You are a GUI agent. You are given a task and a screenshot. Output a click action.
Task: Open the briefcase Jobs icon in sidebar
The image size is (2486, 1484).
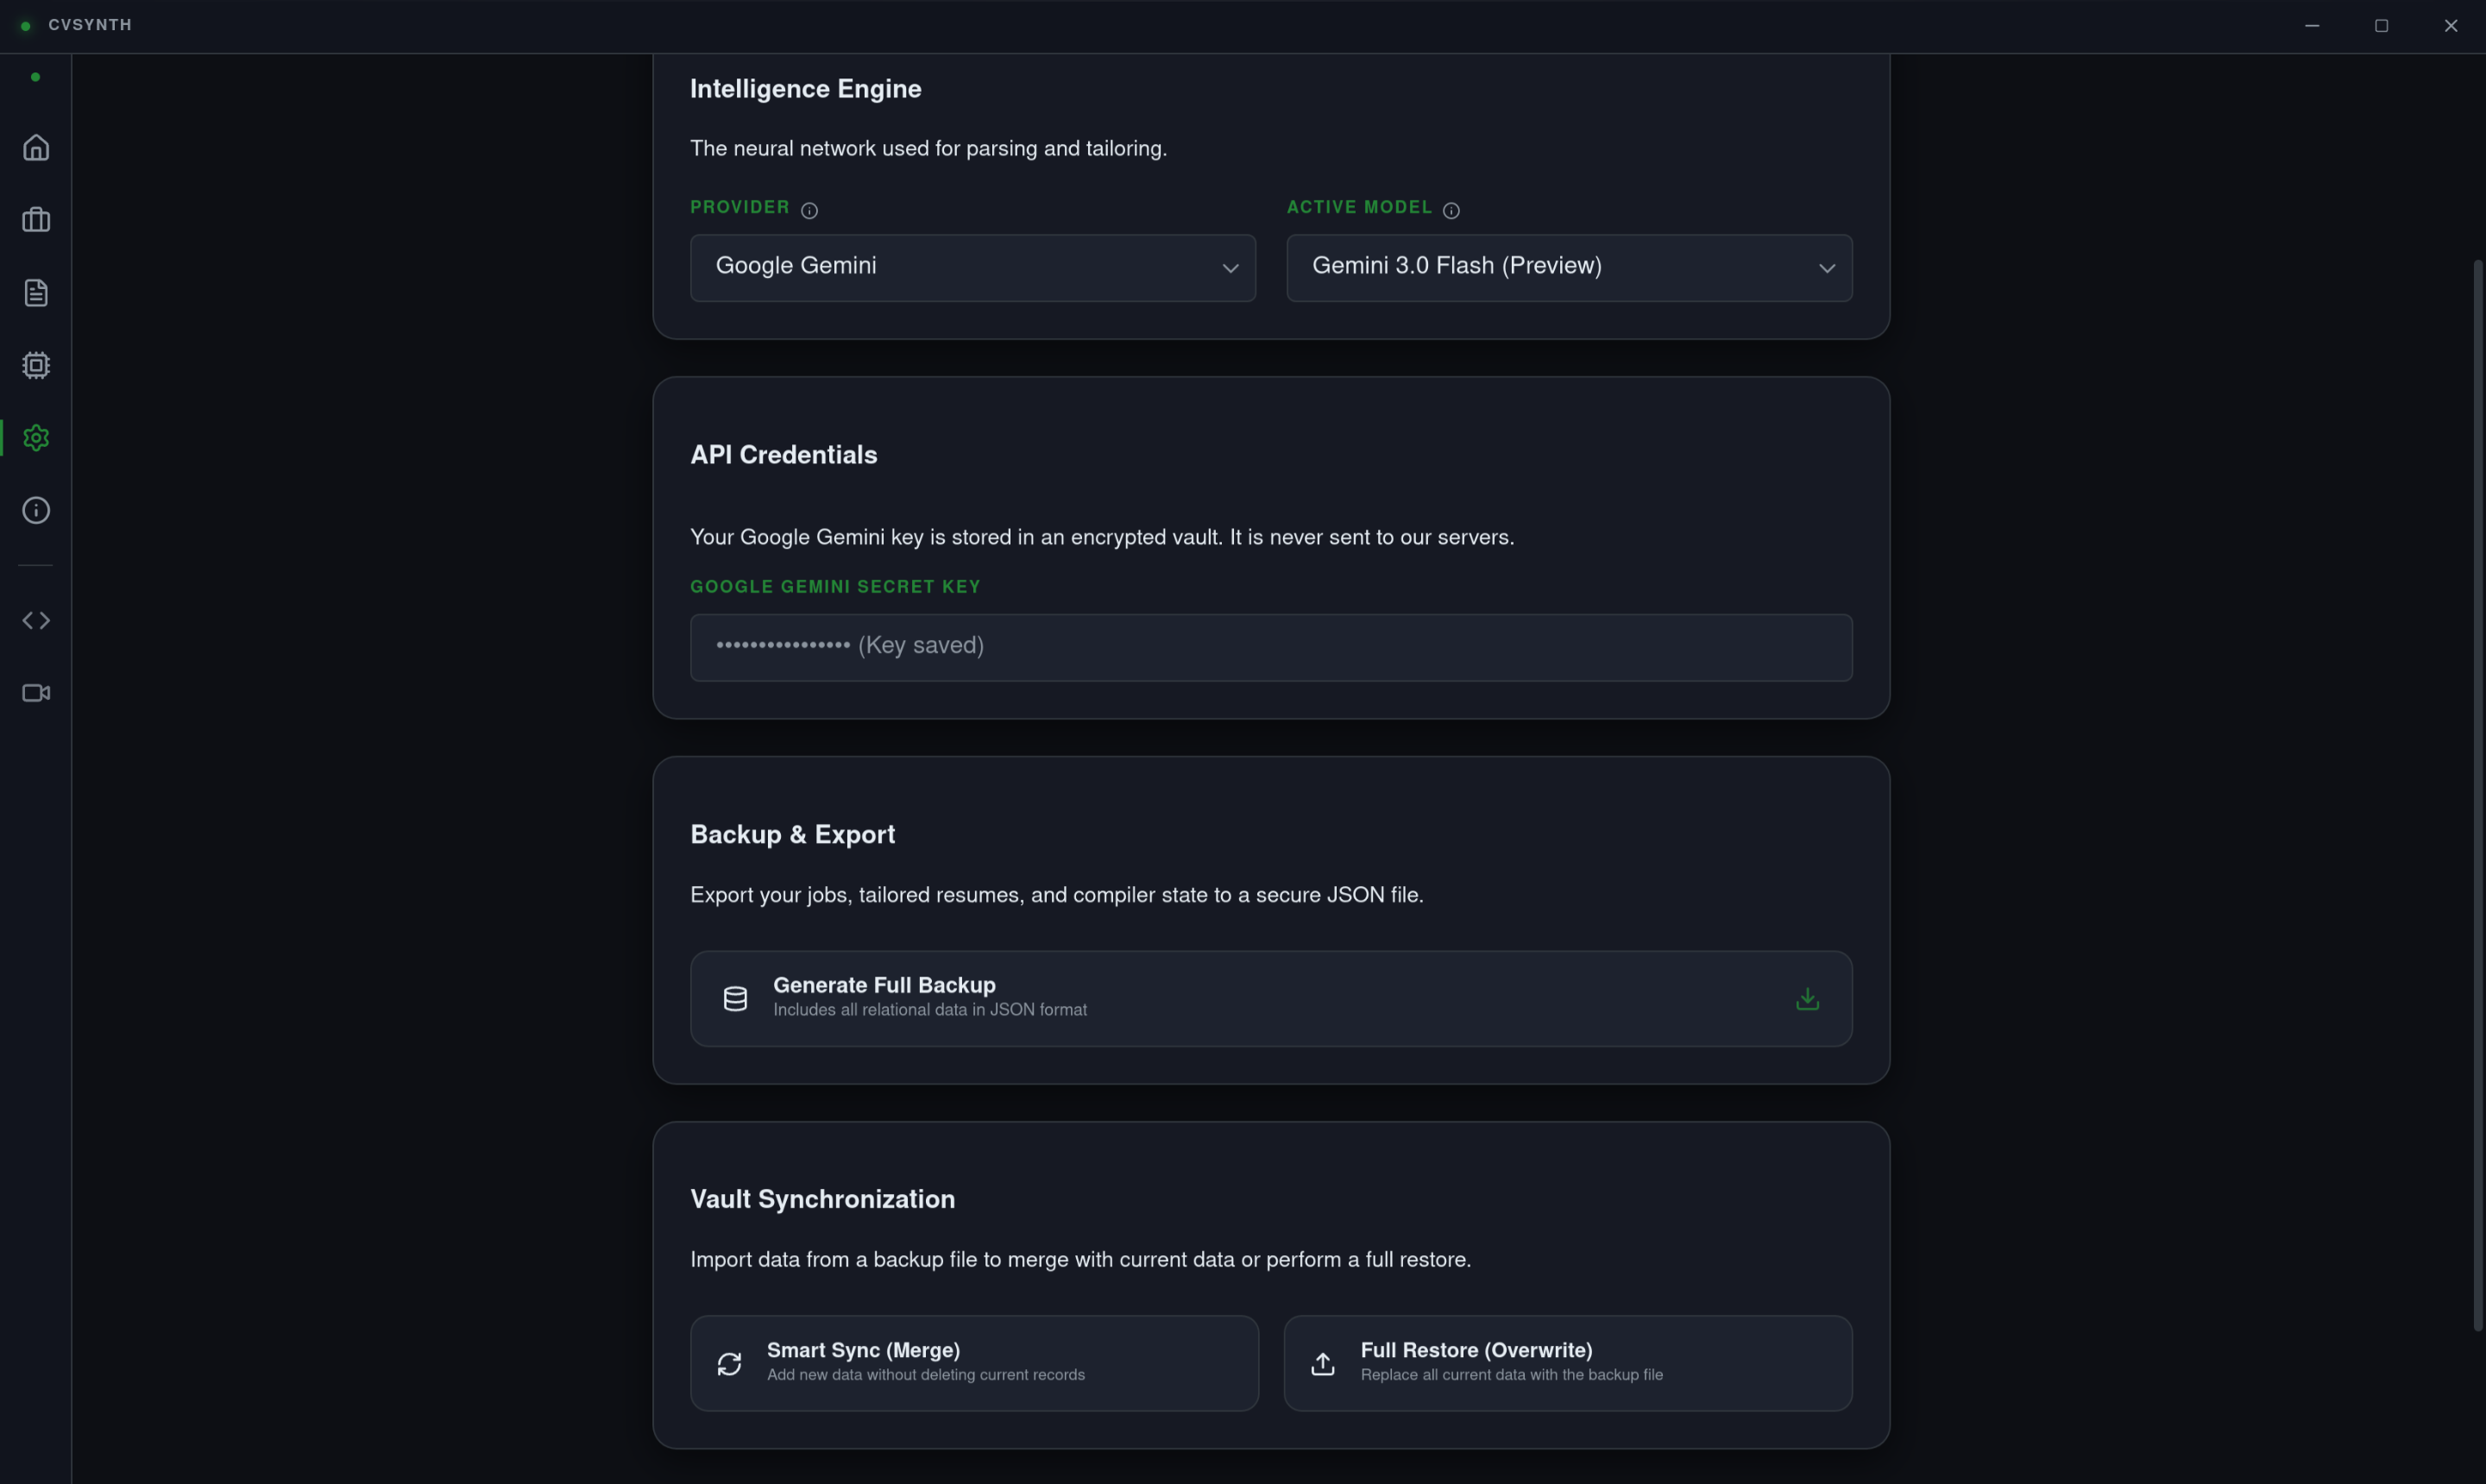(36, 220)
